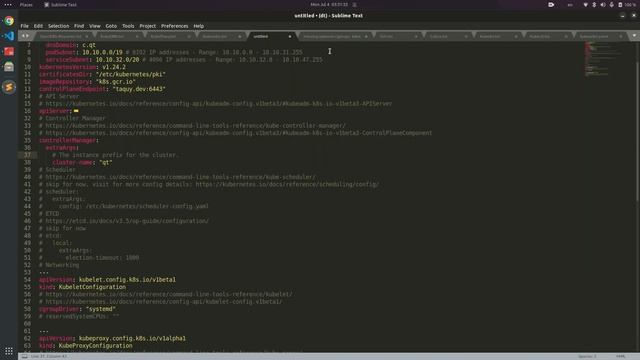Click the cgroupDriver value "systemd"
This screenshot has height=360, width=640.
click(x=100, y=309)
